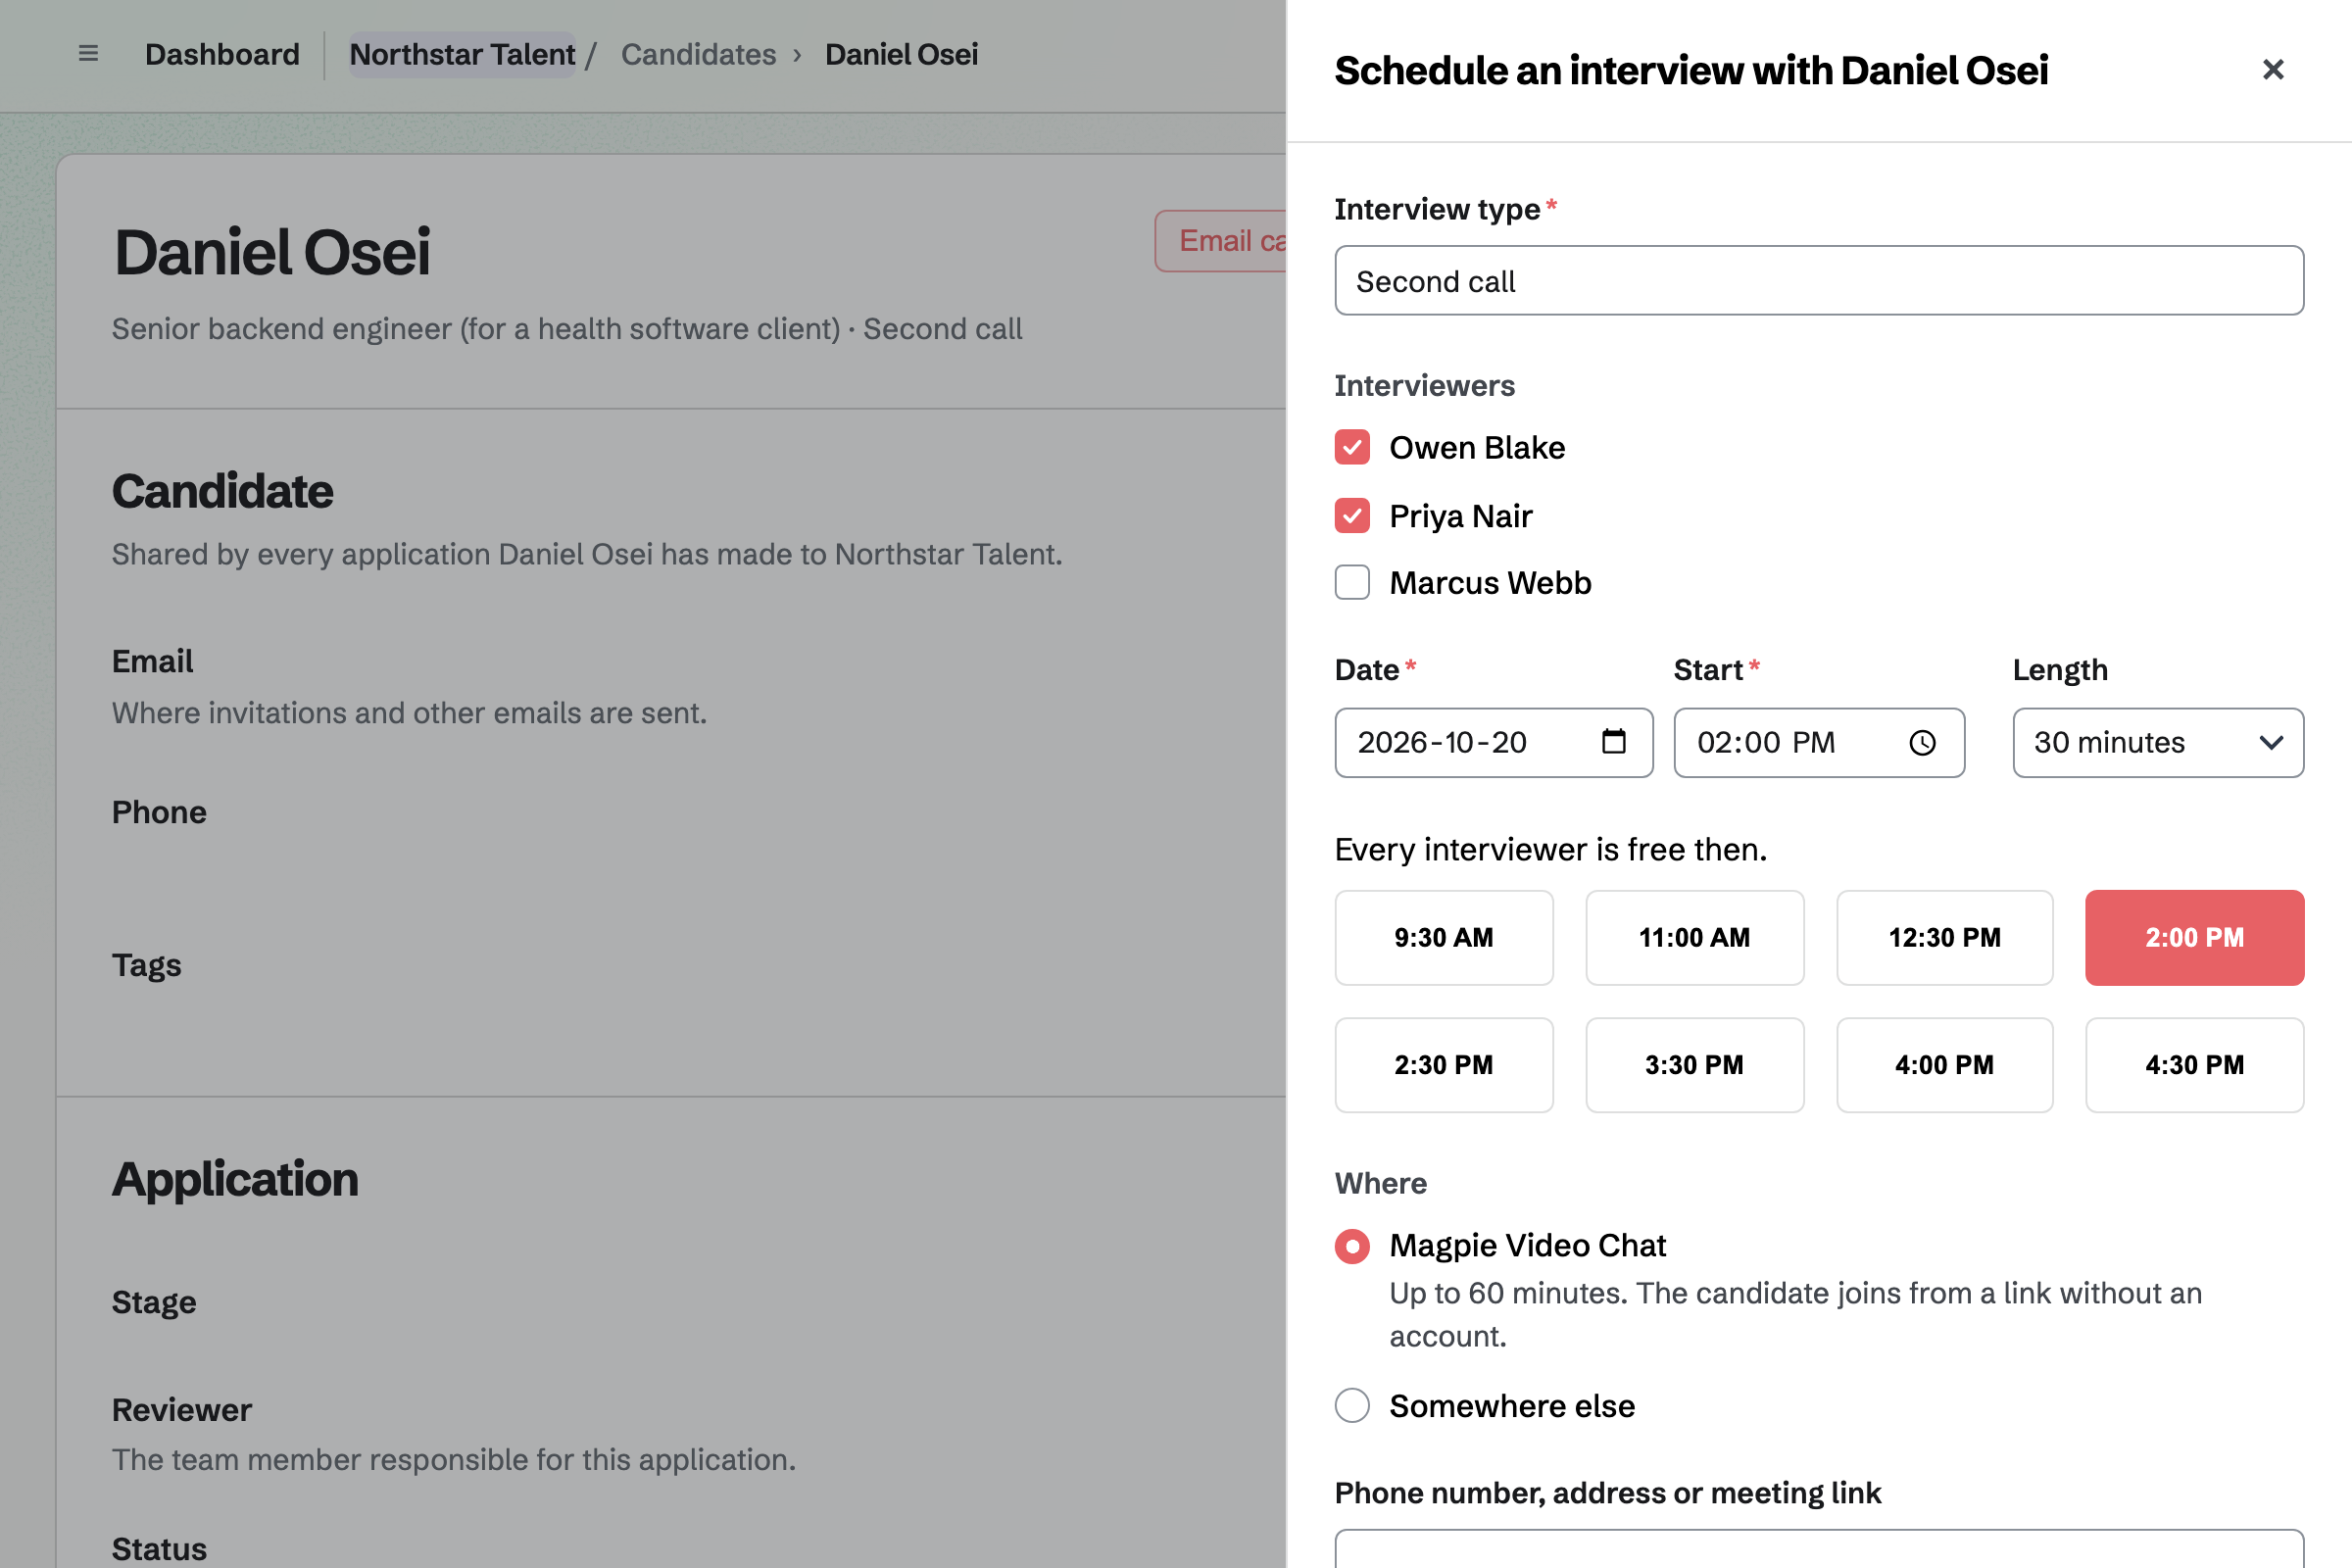The width and height of the screenshot is (2352, 1568).
Task: Click the Application section heading
Action: [x=235, y=1179]
